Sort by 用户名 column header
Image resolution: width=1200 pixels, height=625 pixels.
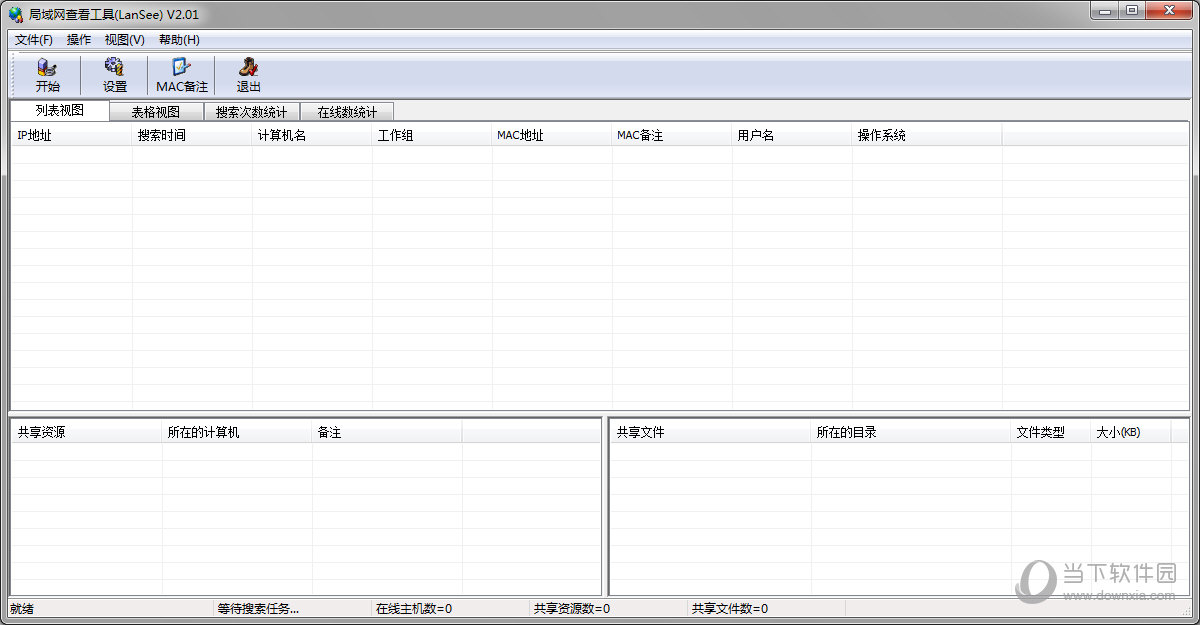(x=792, y=135)
